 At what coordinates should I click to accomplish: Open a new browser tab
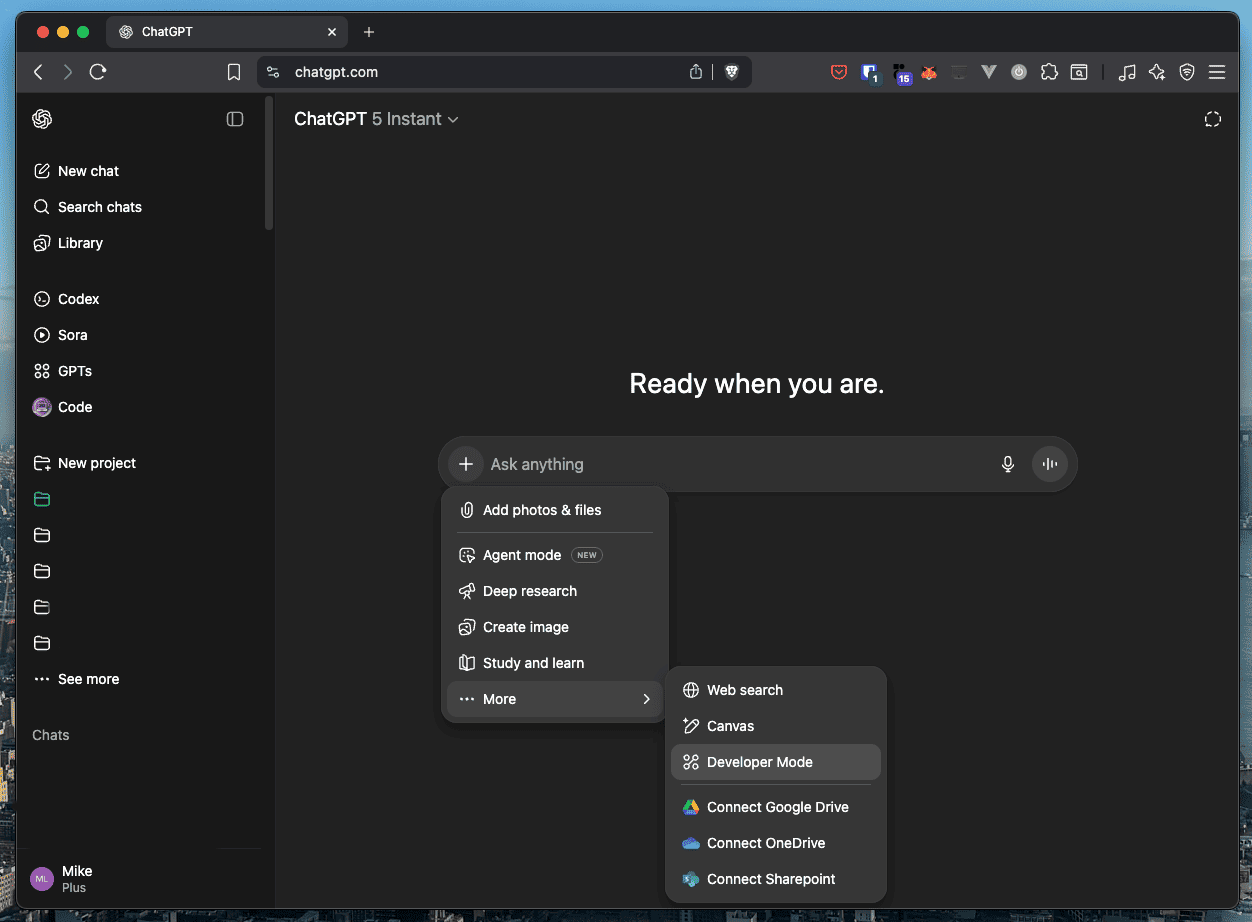pos(369,32)
